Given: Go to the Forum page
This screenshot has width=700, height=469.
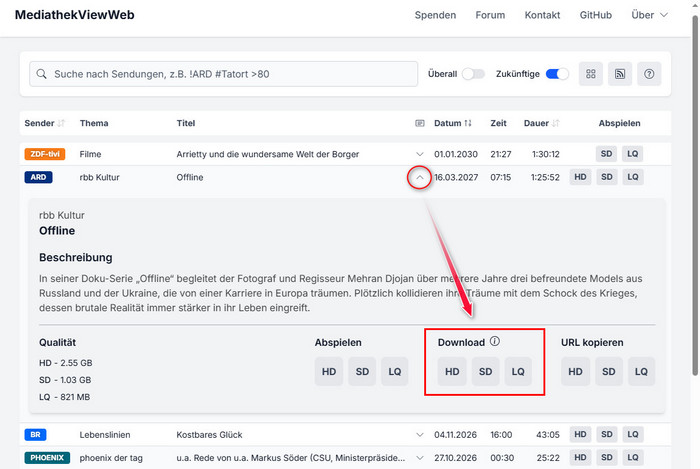Looking at the screenshot, I should point(490,15).
